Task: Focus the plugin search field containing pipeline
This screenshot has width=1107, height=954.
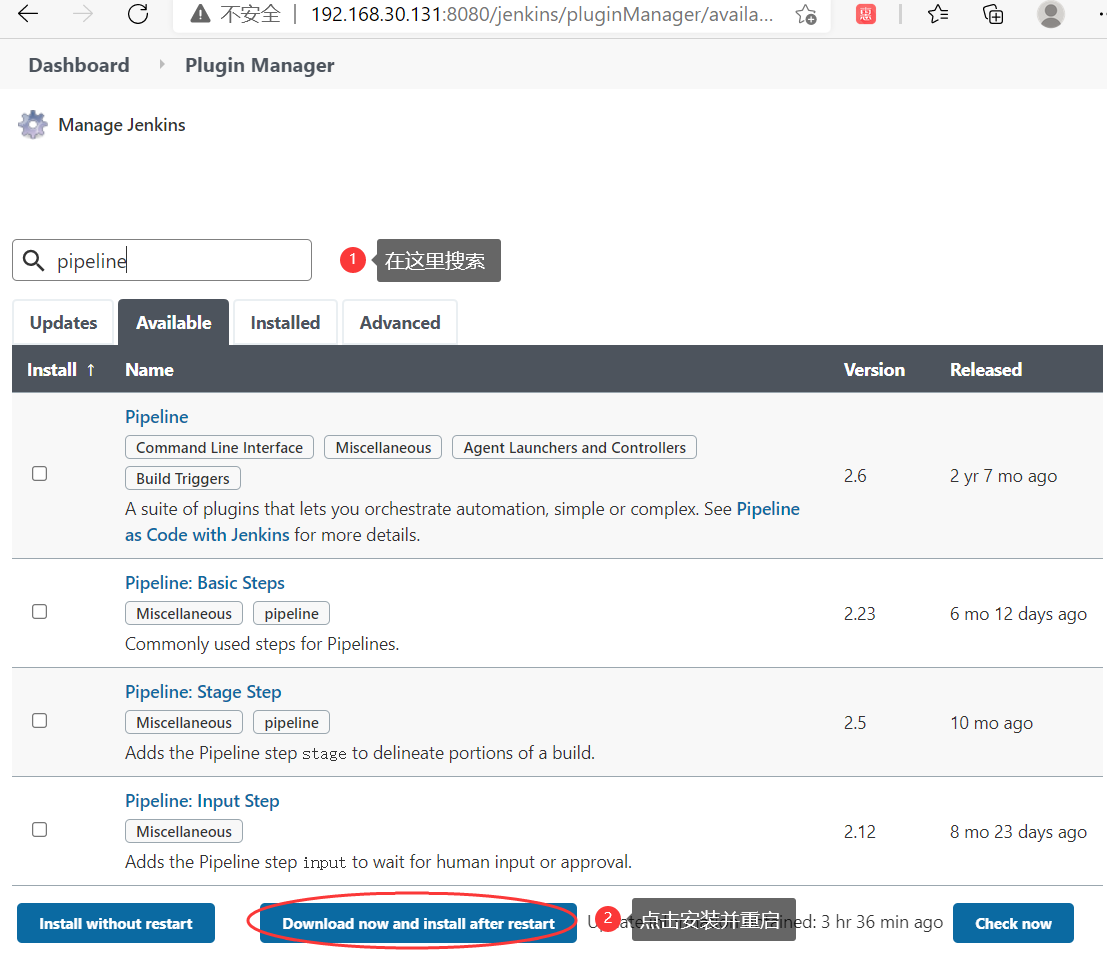Action: pyautogui.click(x=162, y=261)
